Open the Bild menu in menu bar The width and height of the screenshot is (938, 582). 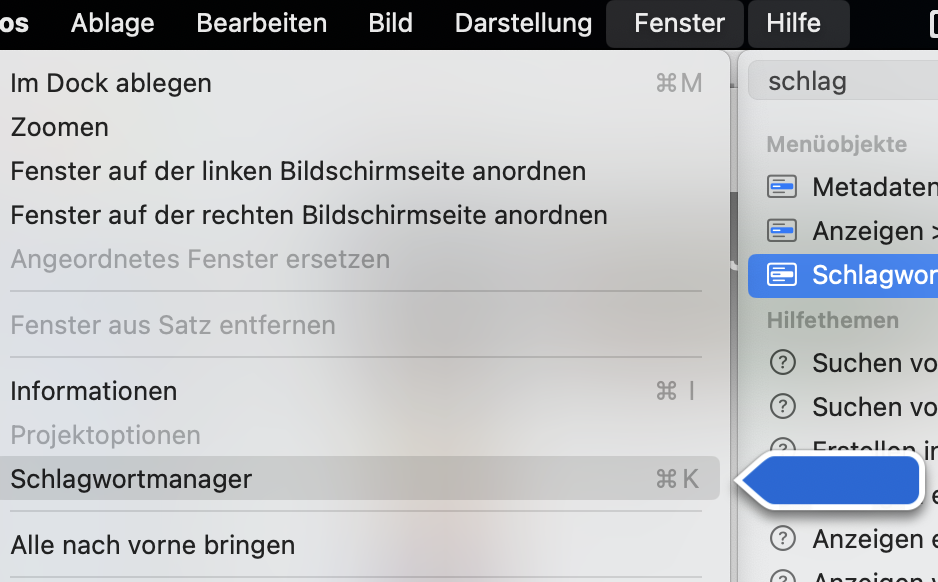click(390, 23)
